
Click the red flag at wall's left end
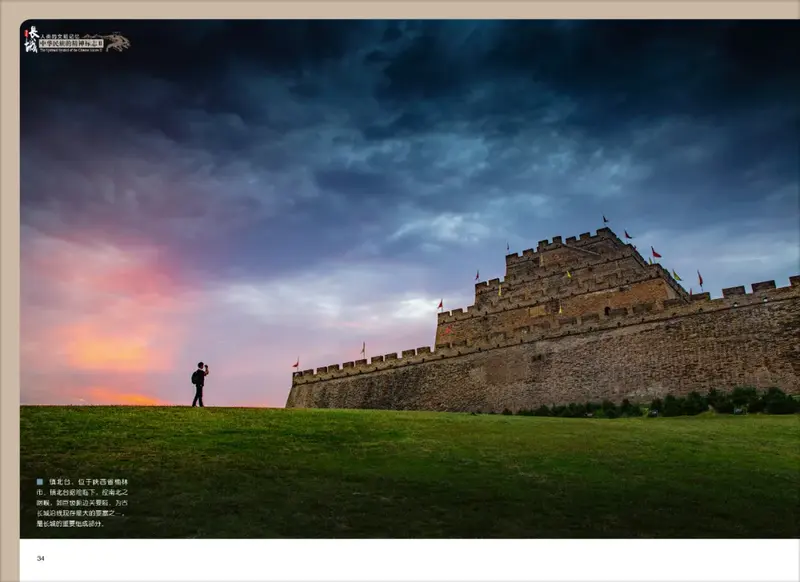point(296,363)
